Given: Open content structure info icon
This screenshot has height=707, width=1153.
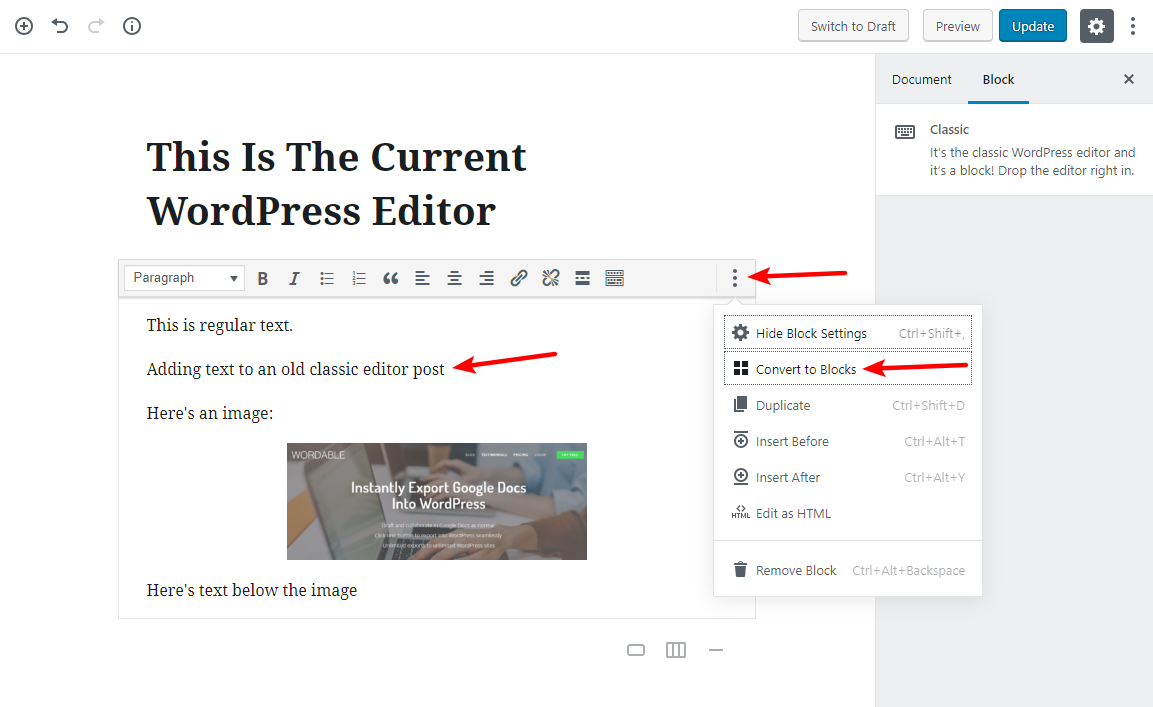Looking at the screenshot, I should tap(132, 26).
